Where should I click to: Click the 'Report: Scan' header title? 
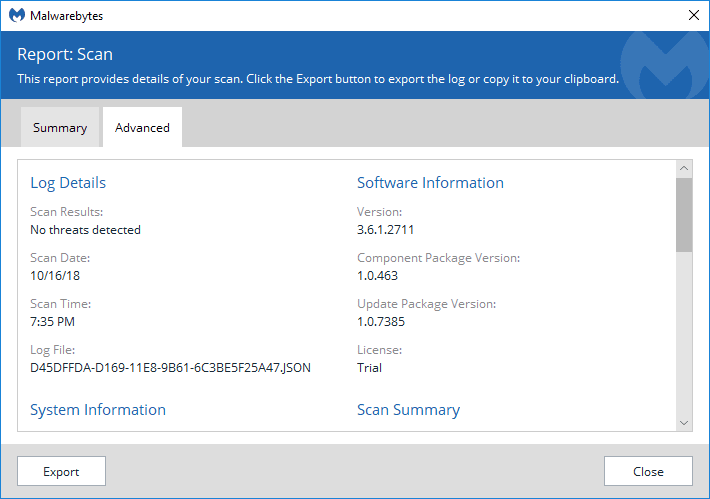65,54
